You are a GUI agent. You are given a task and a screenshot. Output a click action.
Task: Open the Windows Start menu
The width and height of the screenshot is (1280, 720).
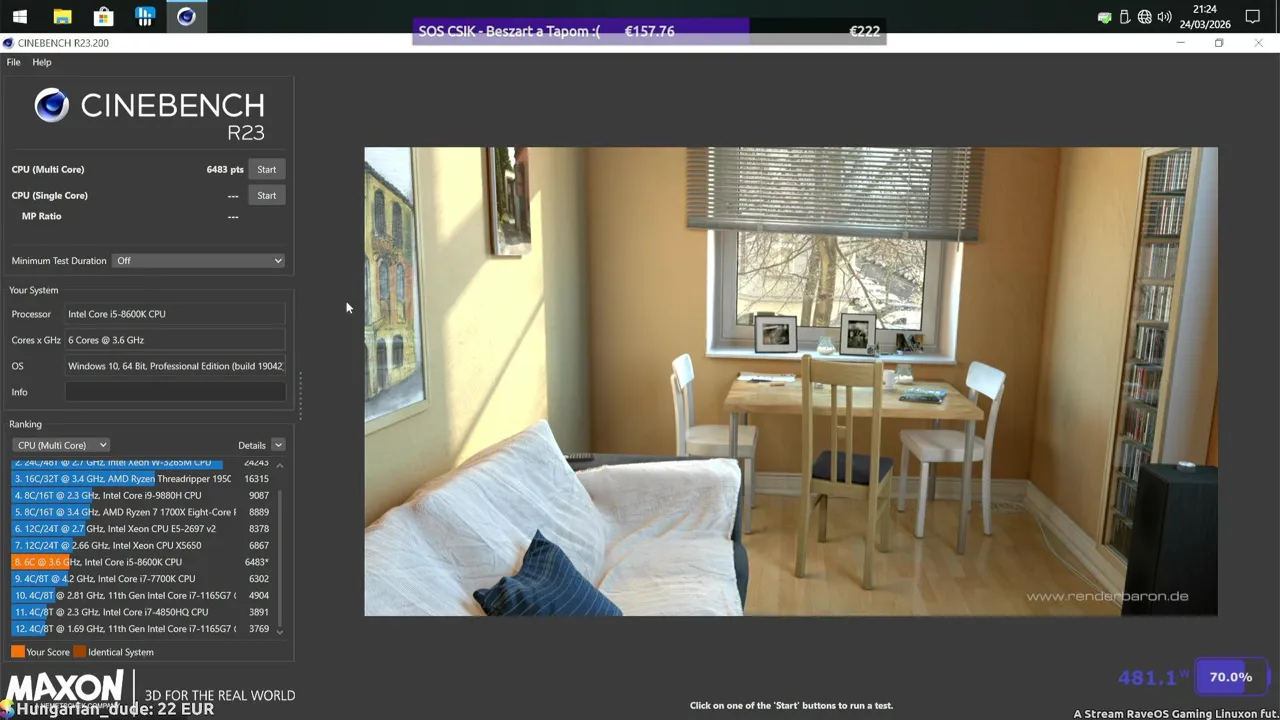click(x=19, y=16)
